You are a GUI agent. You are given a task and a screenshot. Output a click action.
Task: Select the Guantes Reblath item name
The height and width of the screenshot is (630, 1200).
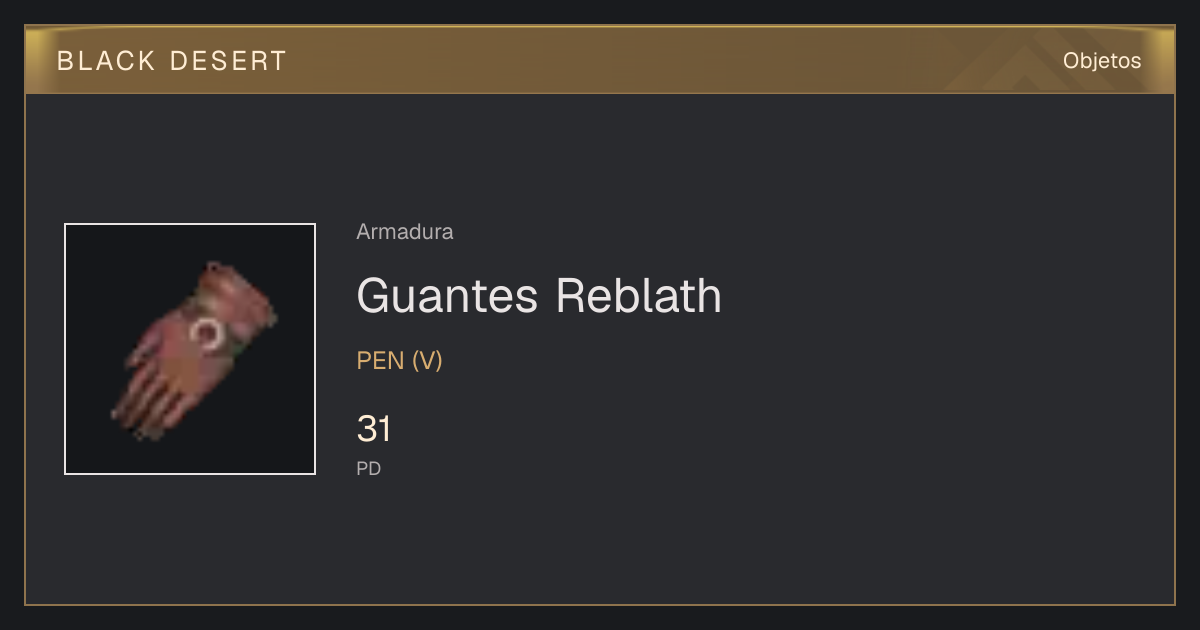[539, 296]
